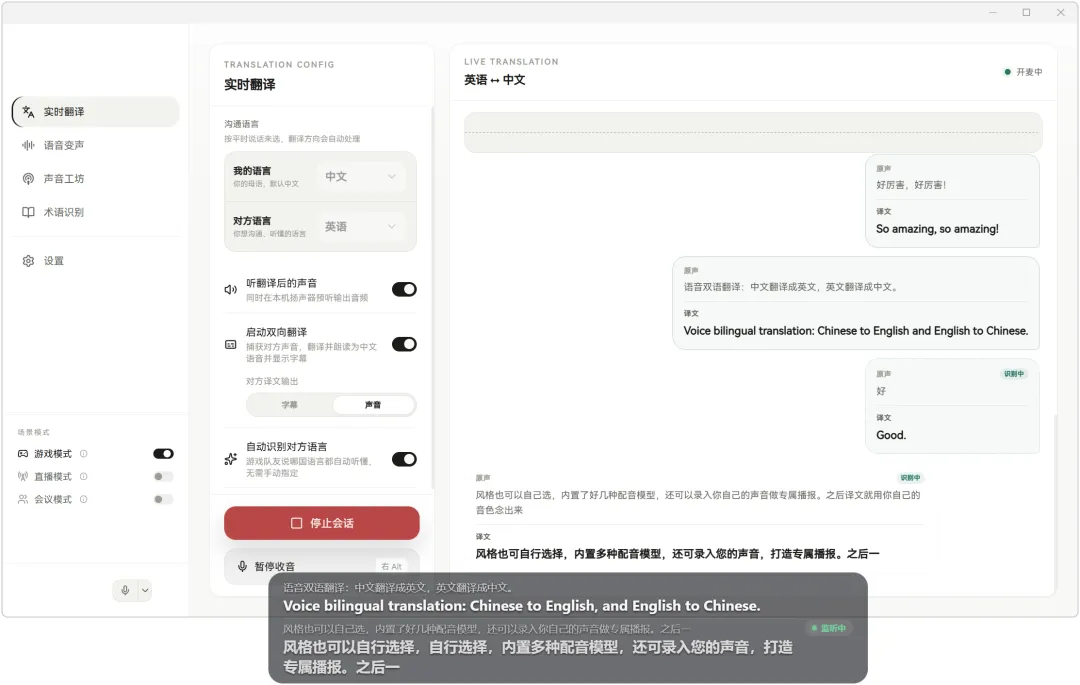The height and width of the screenshot is (685, 1080).
Task: Expand the chevron next to sidebar microphone
Action: pos(145,590)
